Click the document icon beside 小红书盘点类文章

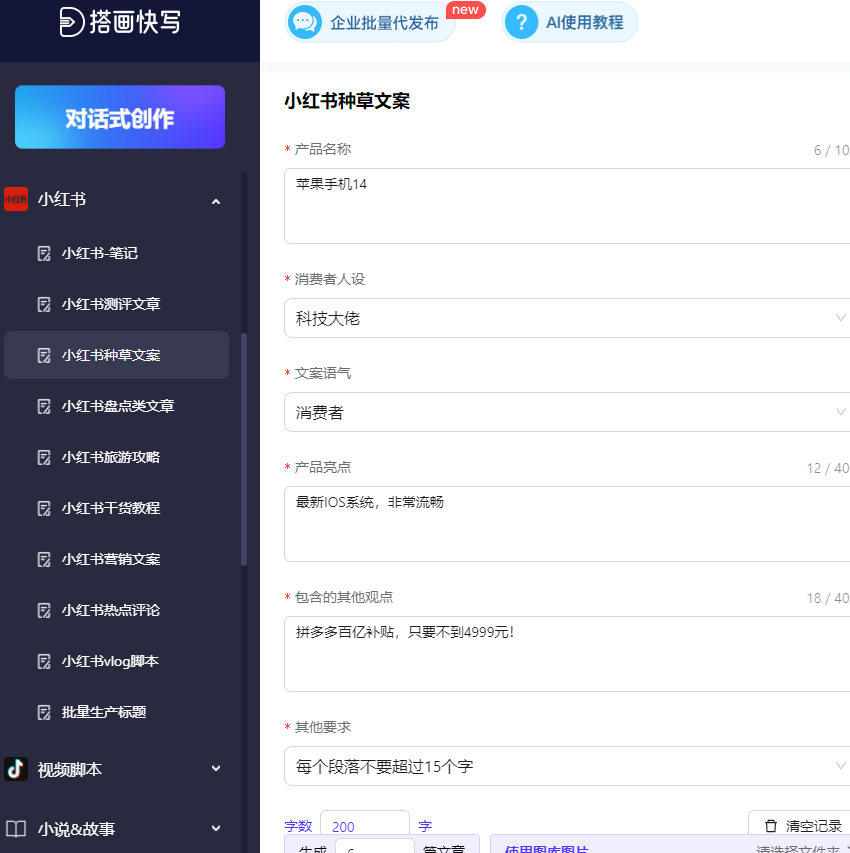coord(44,406)
